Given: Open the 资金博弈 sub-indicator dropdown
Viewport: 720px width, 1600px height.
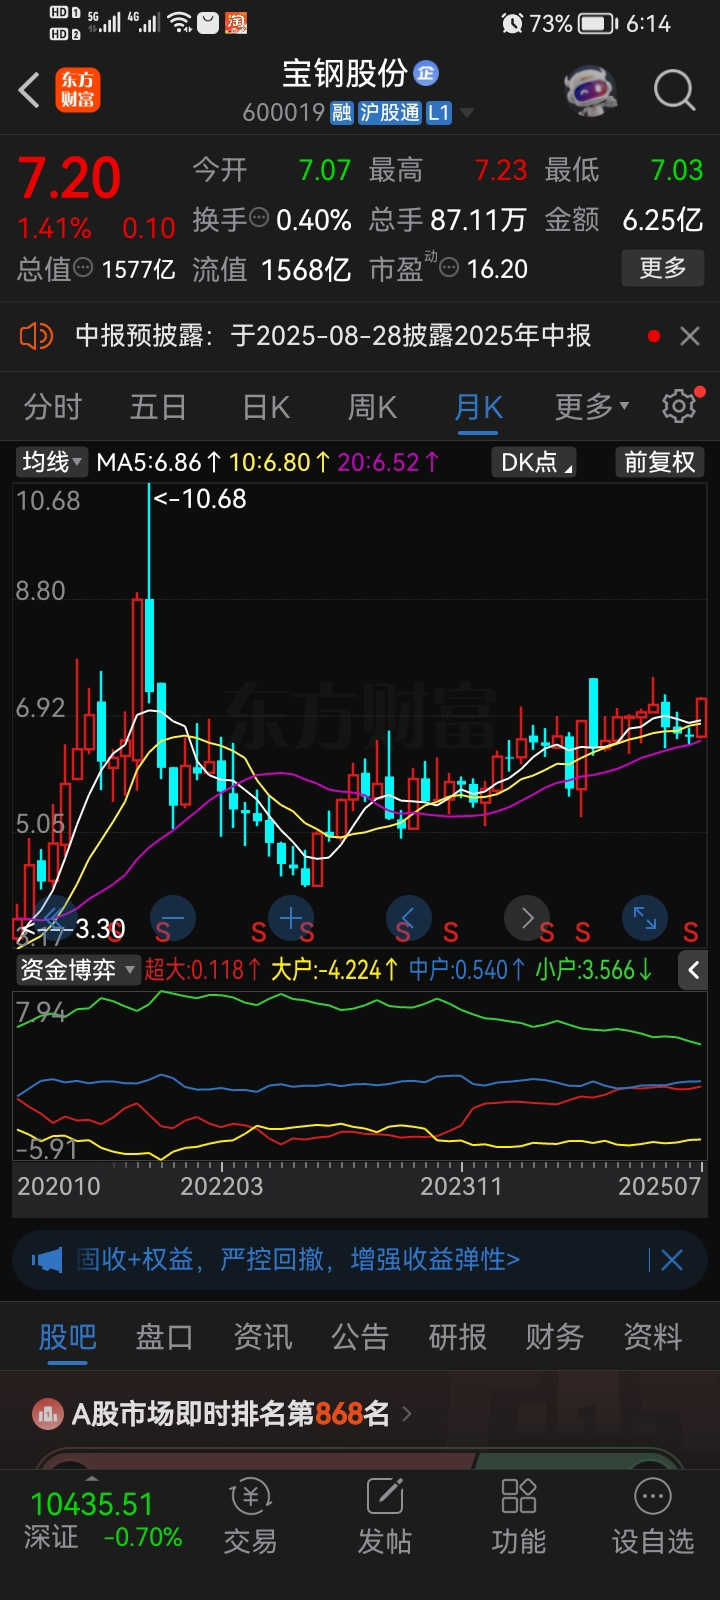Looking at the screenshot, I should pos(77,969).
